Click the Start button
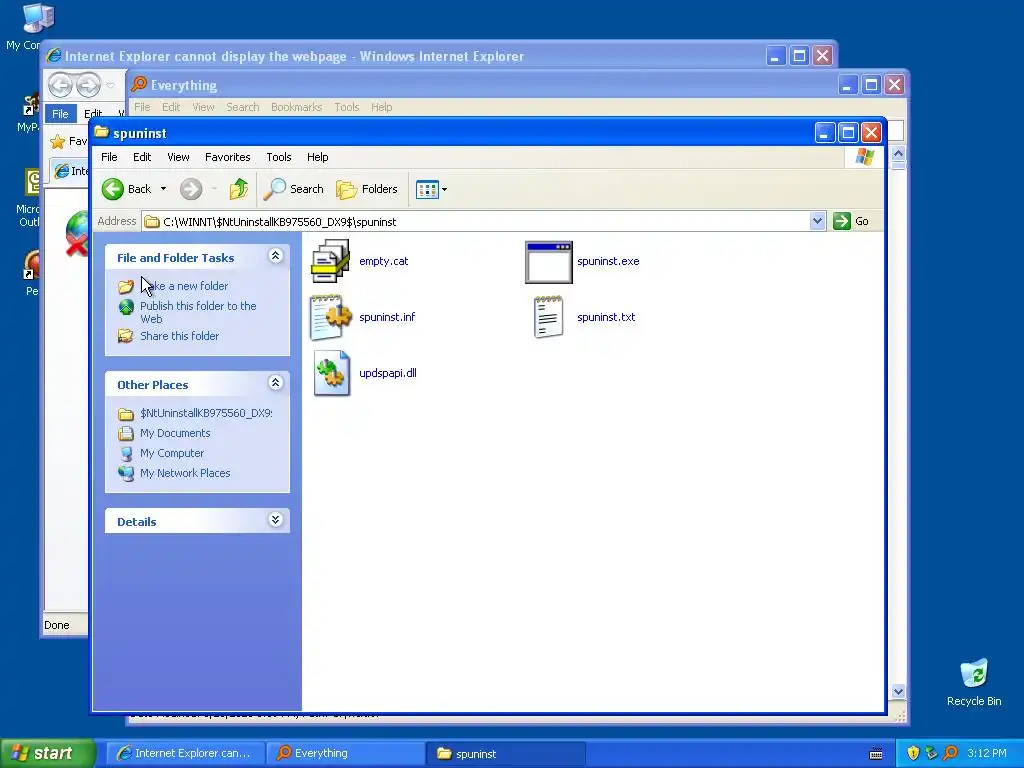This screenshot has height=768, width=1024. [47, 754]
